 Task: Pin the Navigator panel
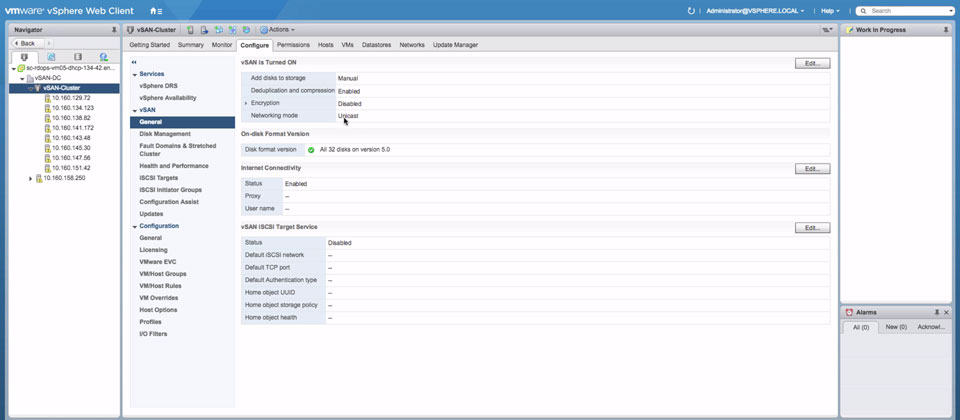pos(114,30)
